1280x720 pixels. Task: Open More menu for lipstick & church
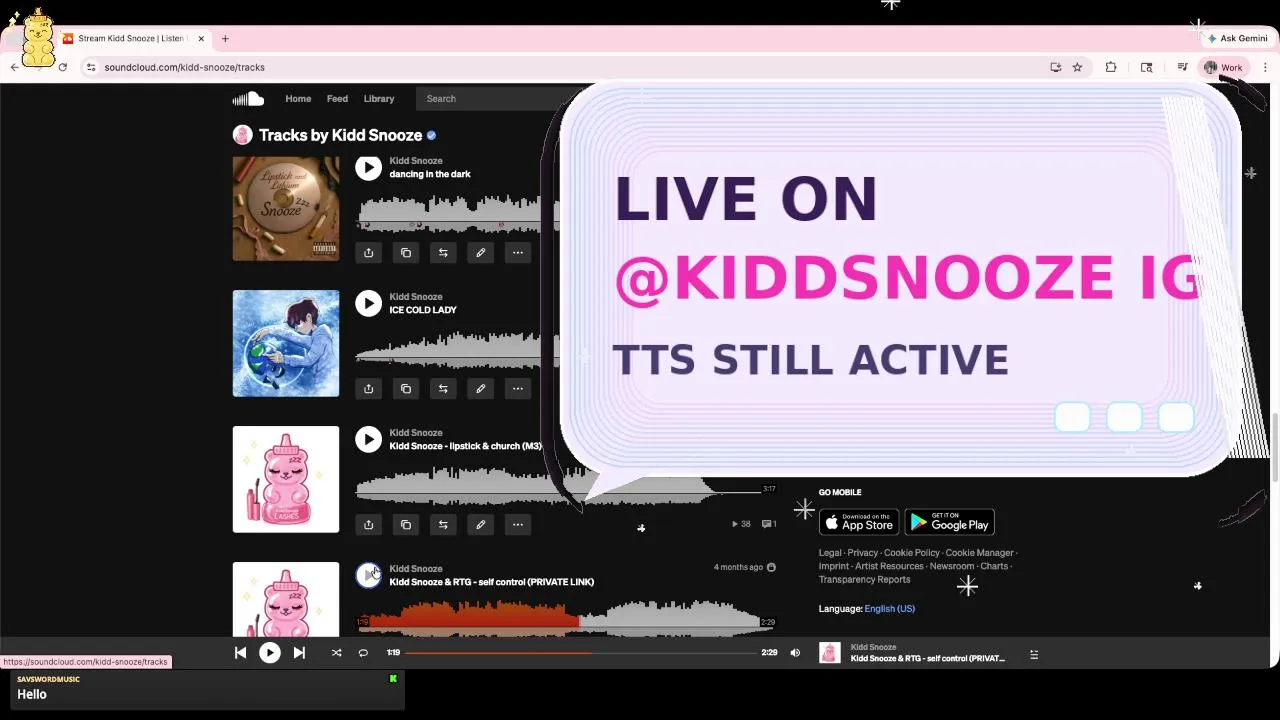(518, 525)
